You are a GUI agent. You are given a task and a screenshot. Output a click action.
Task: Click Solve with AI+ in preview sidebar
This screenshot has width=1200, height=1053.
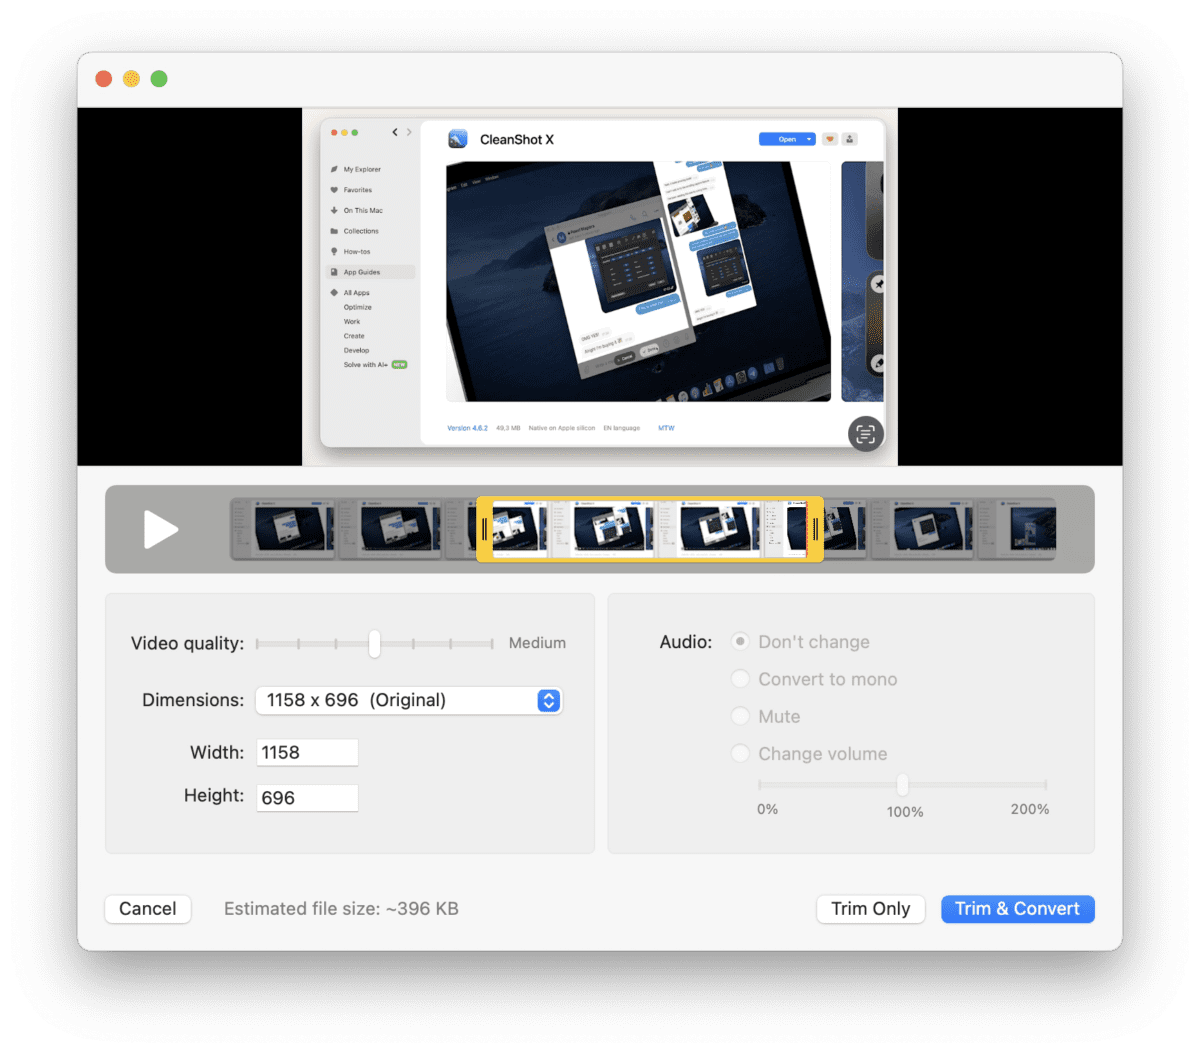click(375, 365)
